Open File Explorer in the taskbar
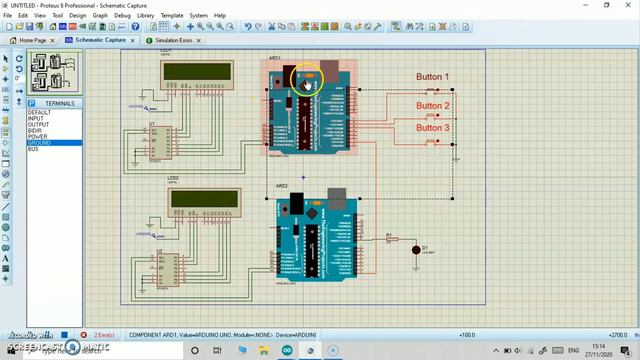The width and height of the screenshot is (640, 360). (264, 350)
